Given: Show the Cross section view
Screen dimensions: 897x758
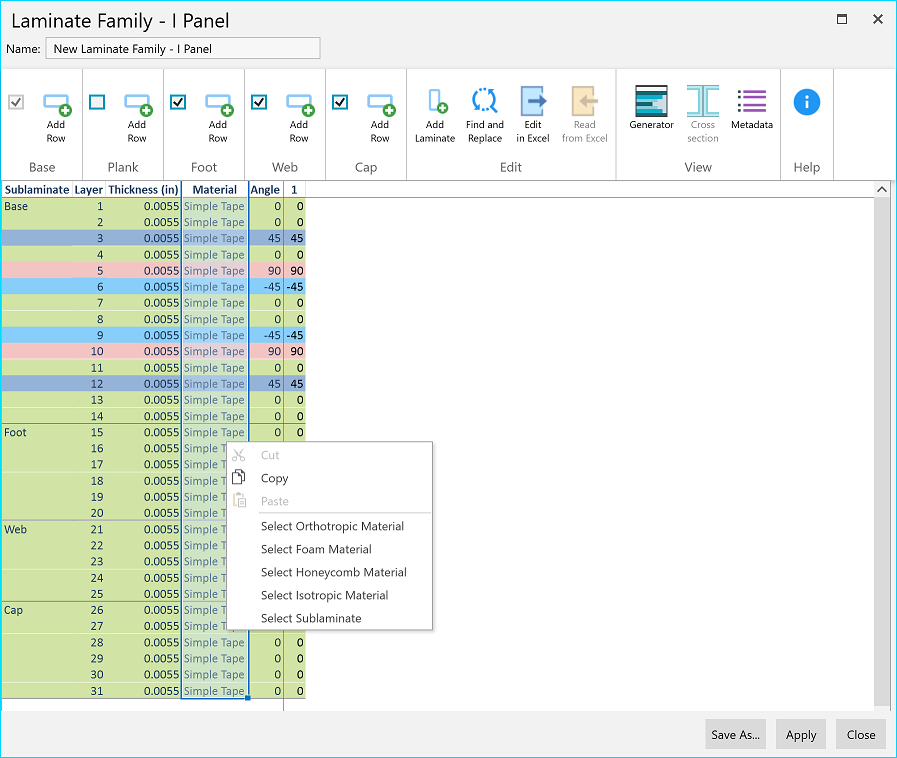Looking at the screenshot, I should click(702, 101).
